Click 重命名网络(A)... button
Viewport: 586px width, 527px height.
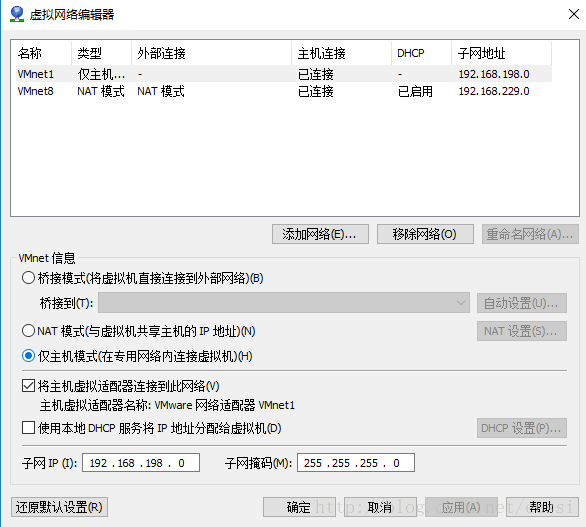coord(530,234)
